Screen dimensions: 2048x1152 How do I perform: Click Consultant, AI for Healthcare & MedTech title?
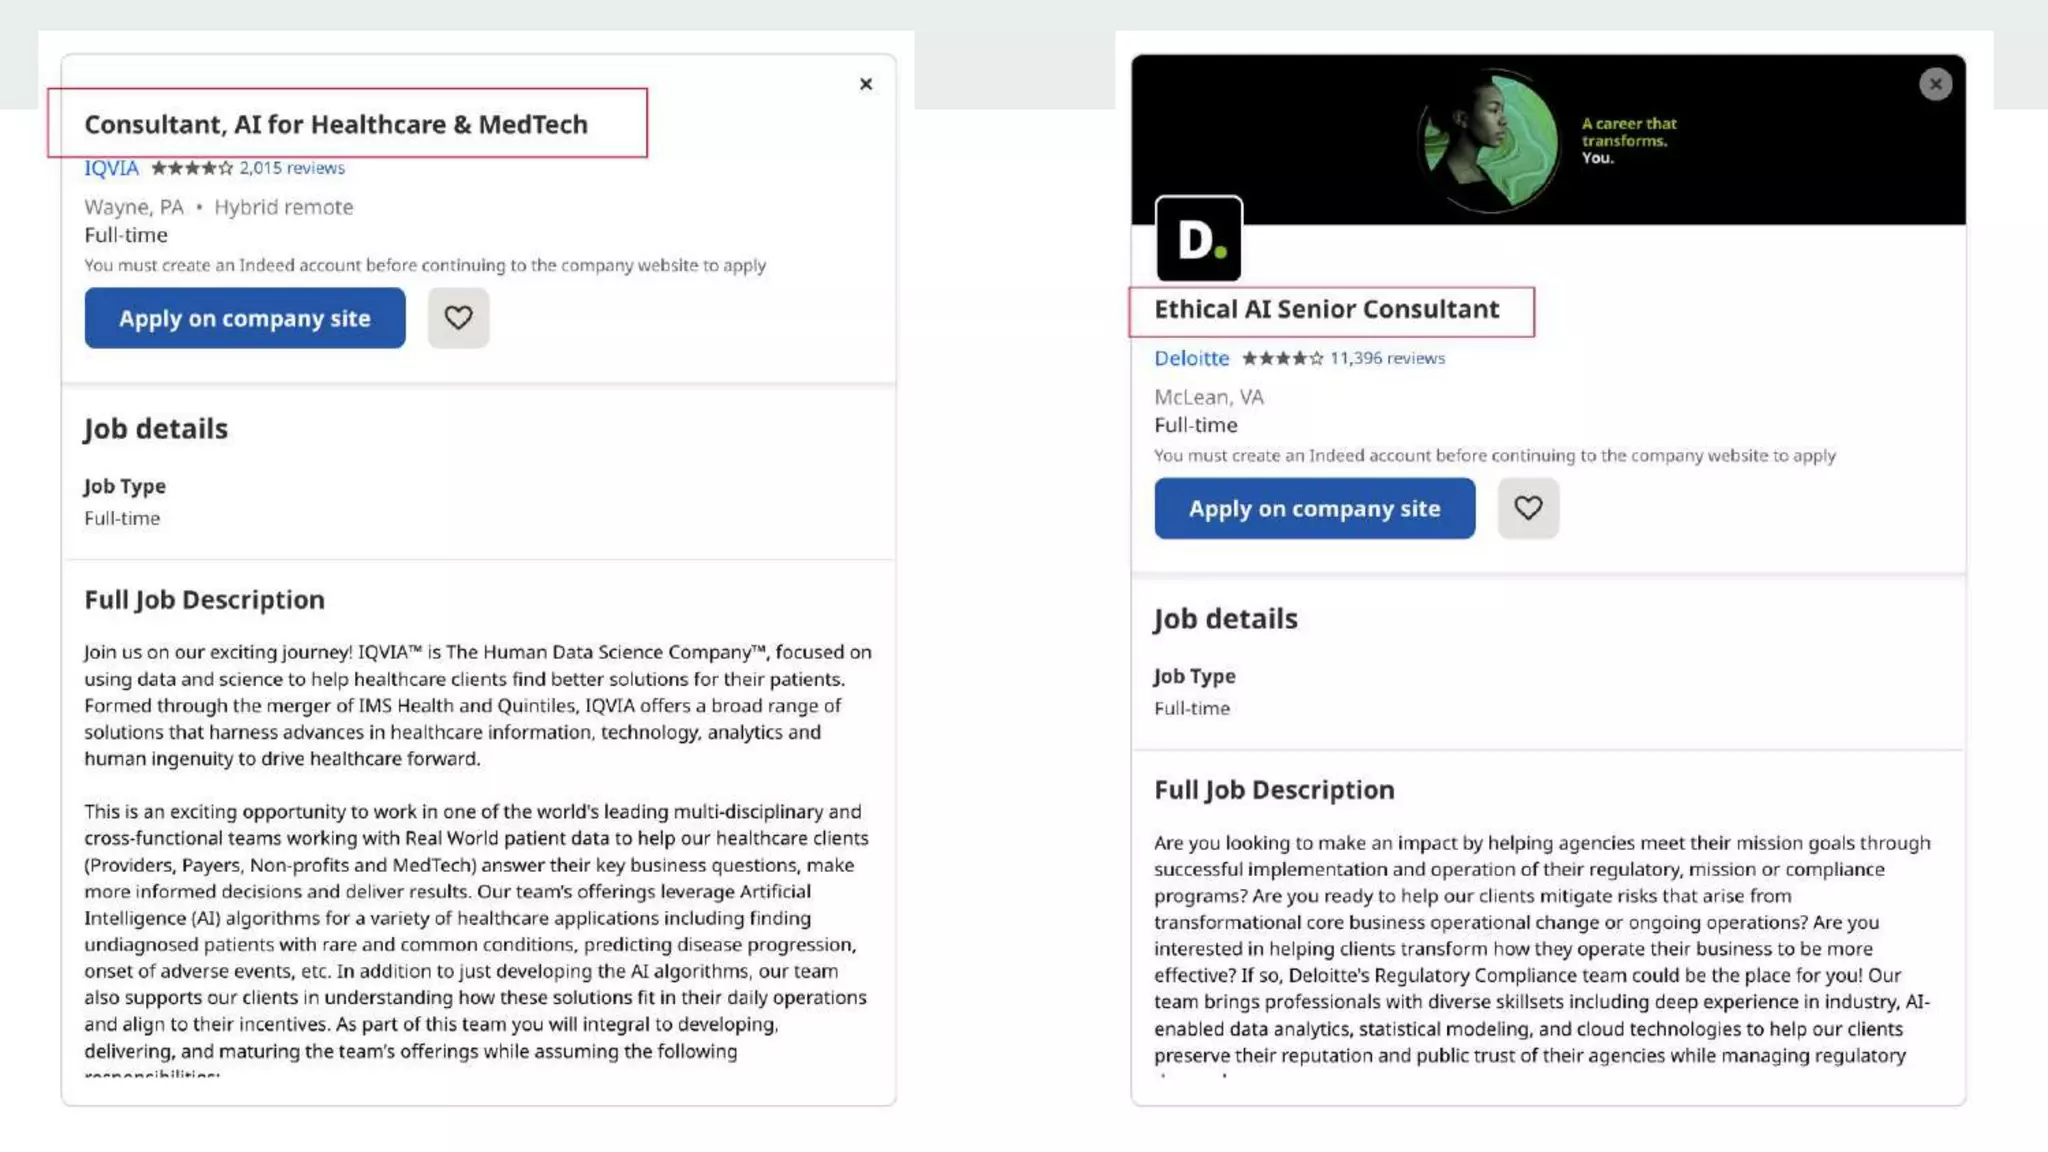pos(336,124)
